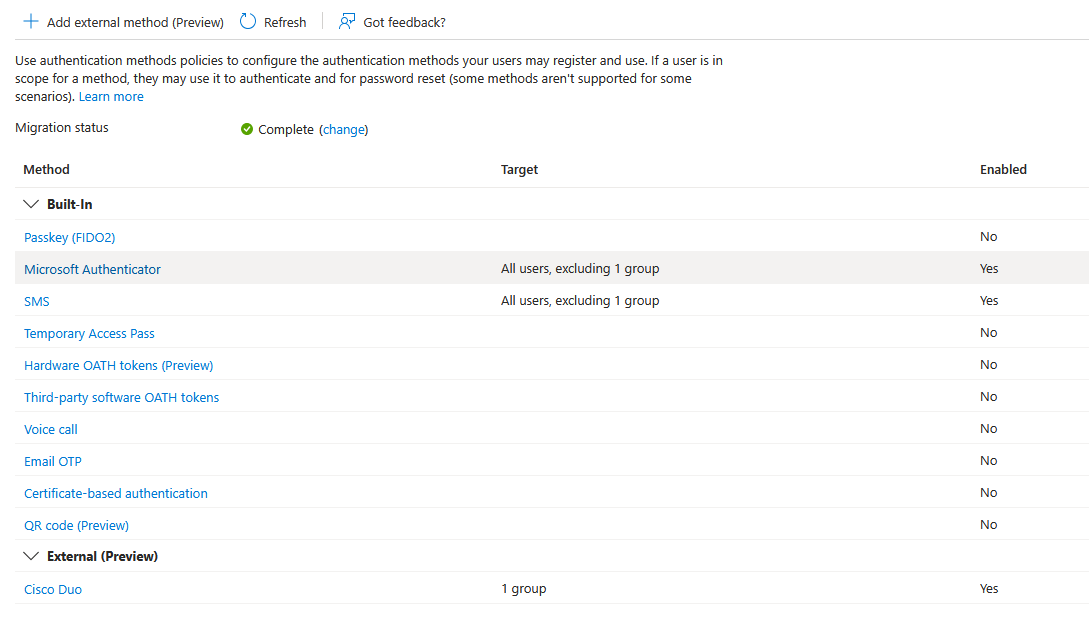Configure the Microsoft Authenticator method
1089x635 pixels.
[x=92, y=269]
